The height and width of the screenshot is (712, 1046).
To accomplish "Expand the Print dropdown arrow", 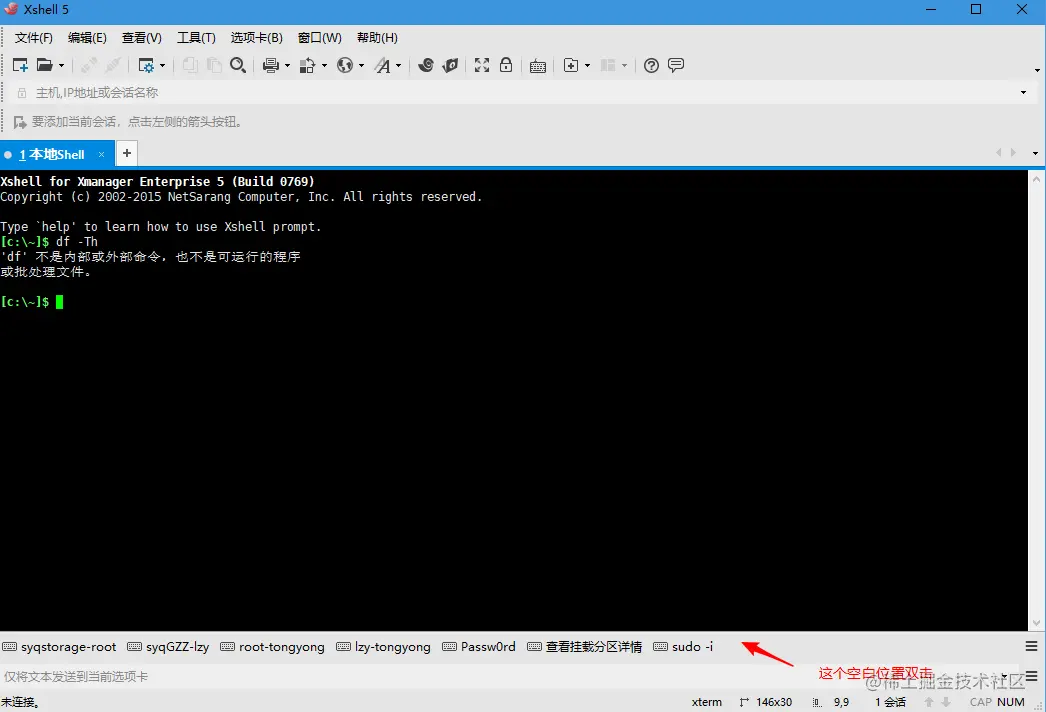I will (x=288, y=65).
